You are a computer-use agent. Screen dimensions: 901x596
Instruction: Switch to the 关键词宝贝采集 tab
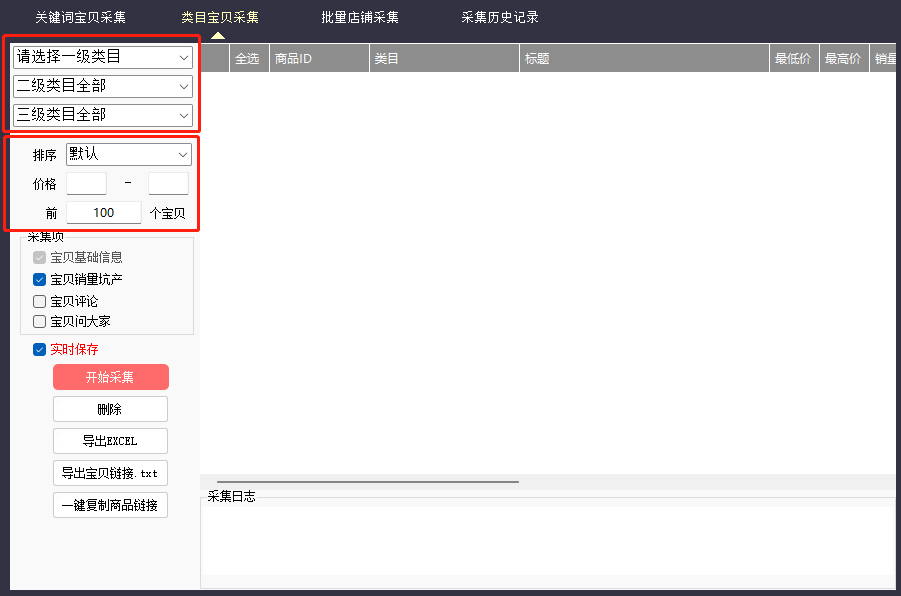pos(80,17)
